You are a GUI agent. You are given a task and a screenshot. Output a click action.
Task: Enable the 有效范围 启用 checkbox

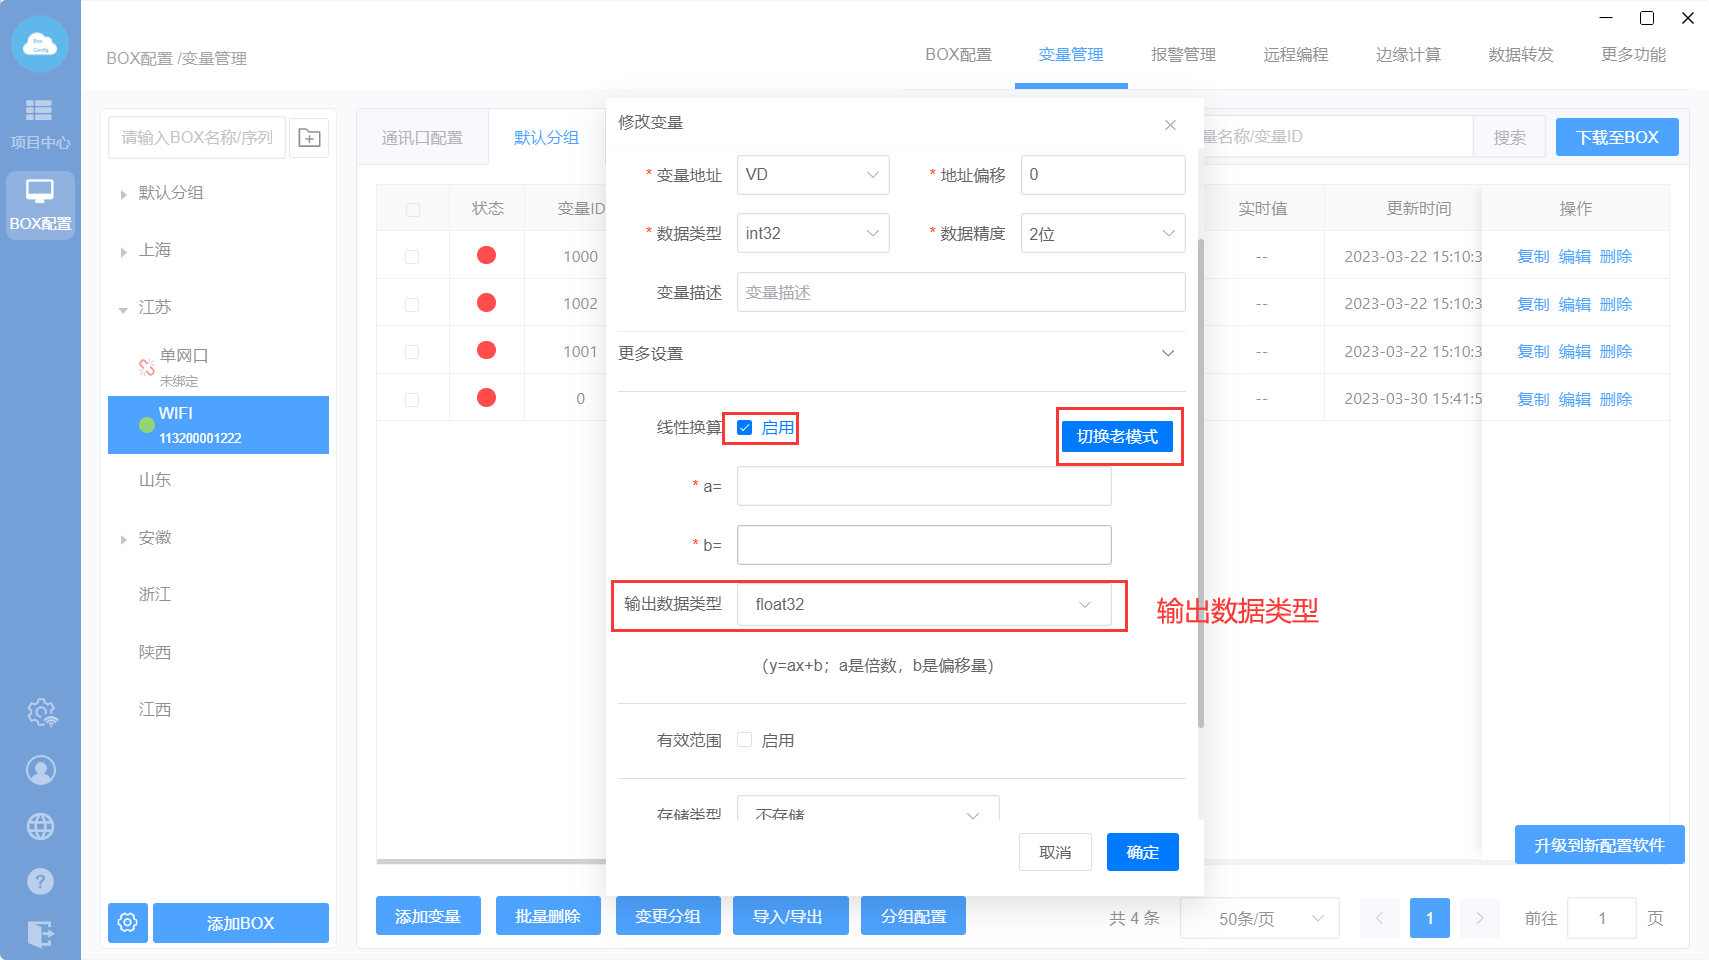745,740
